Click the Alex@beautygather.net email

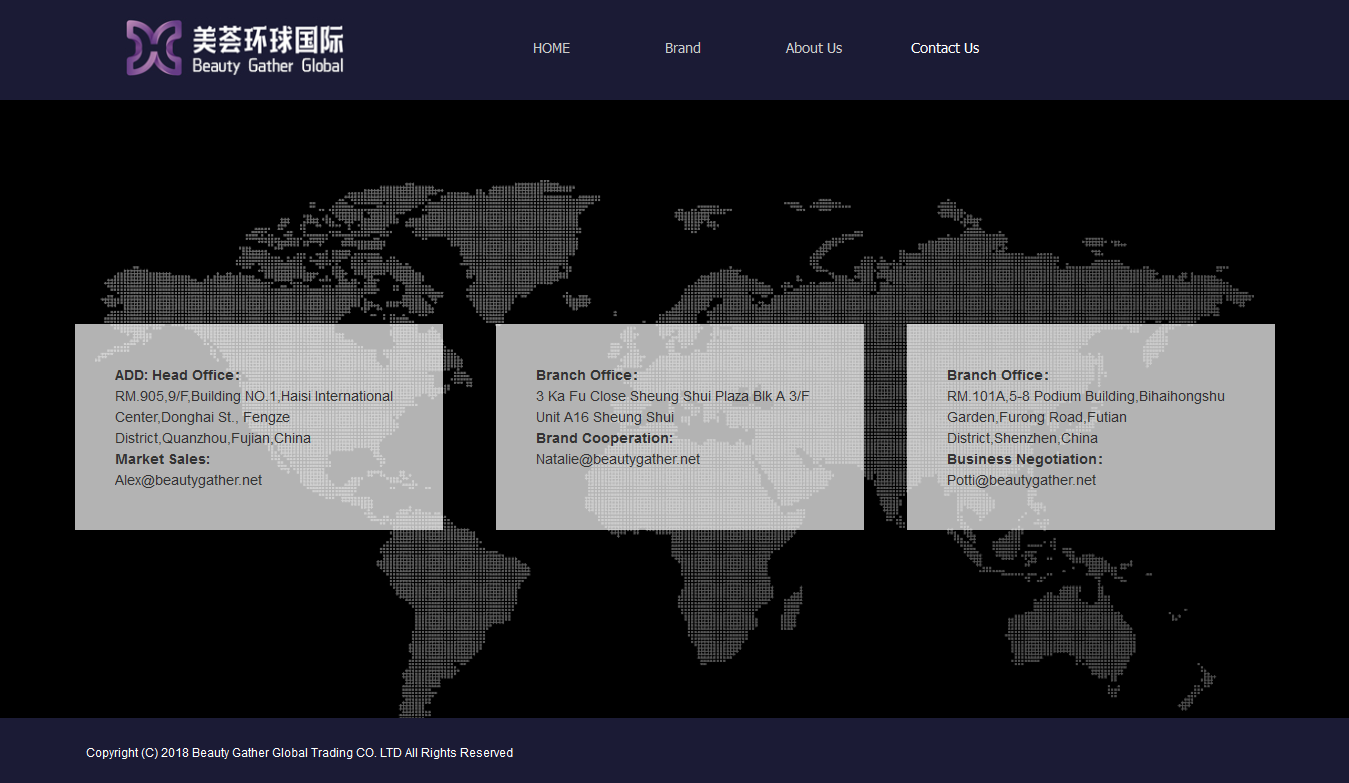pos(188,480)
